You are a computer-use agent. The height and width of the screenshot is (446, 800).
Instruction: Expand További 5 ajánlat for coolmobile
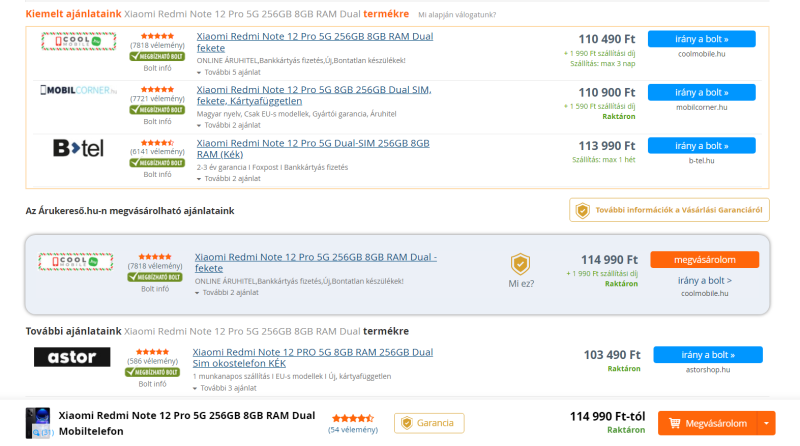point(229,72)
